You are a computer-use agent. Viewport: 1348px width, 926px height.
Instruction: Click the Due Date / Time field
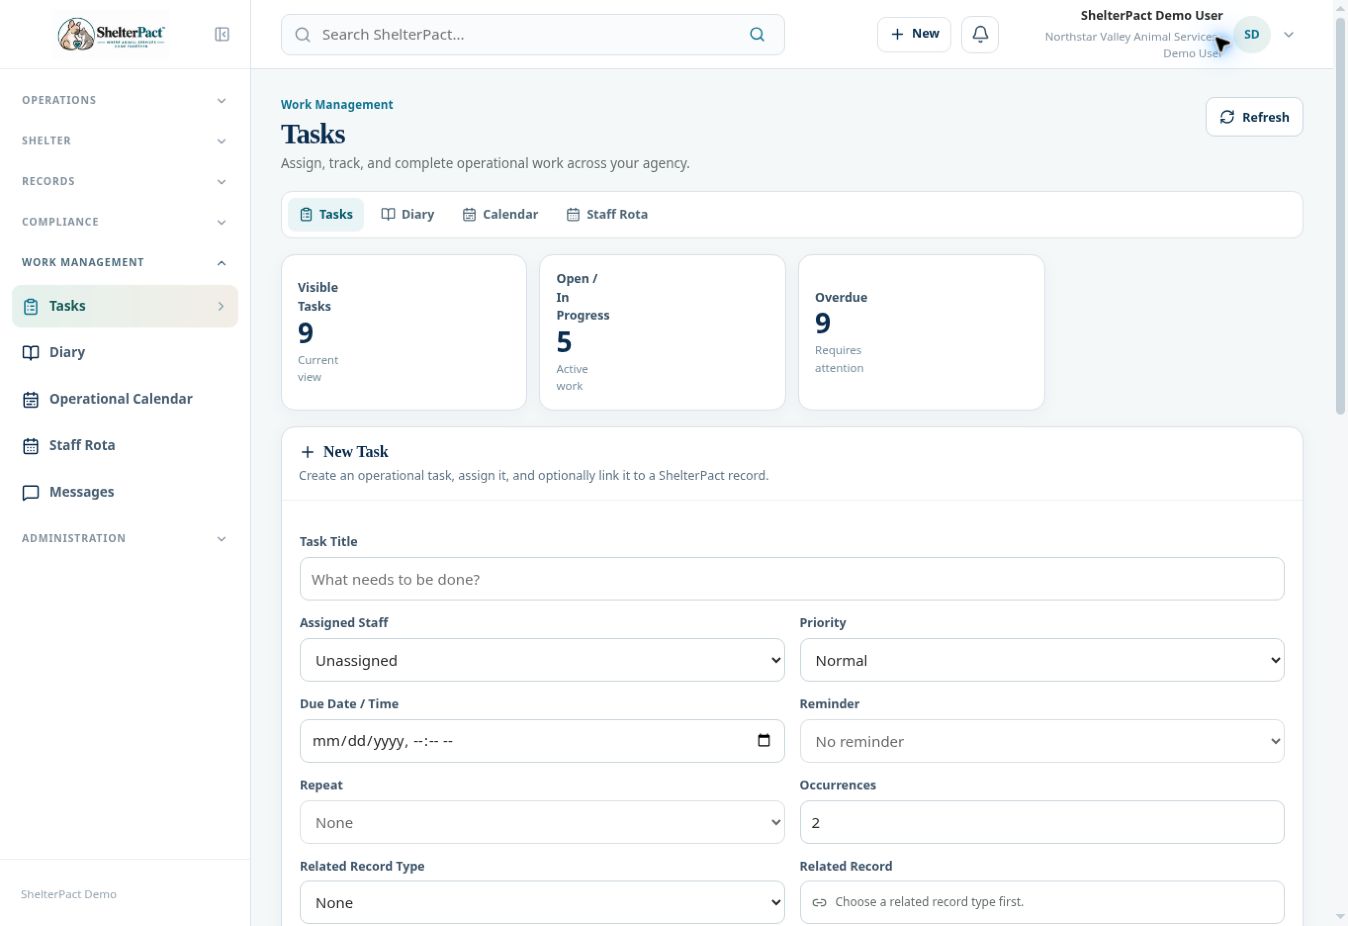542,741
